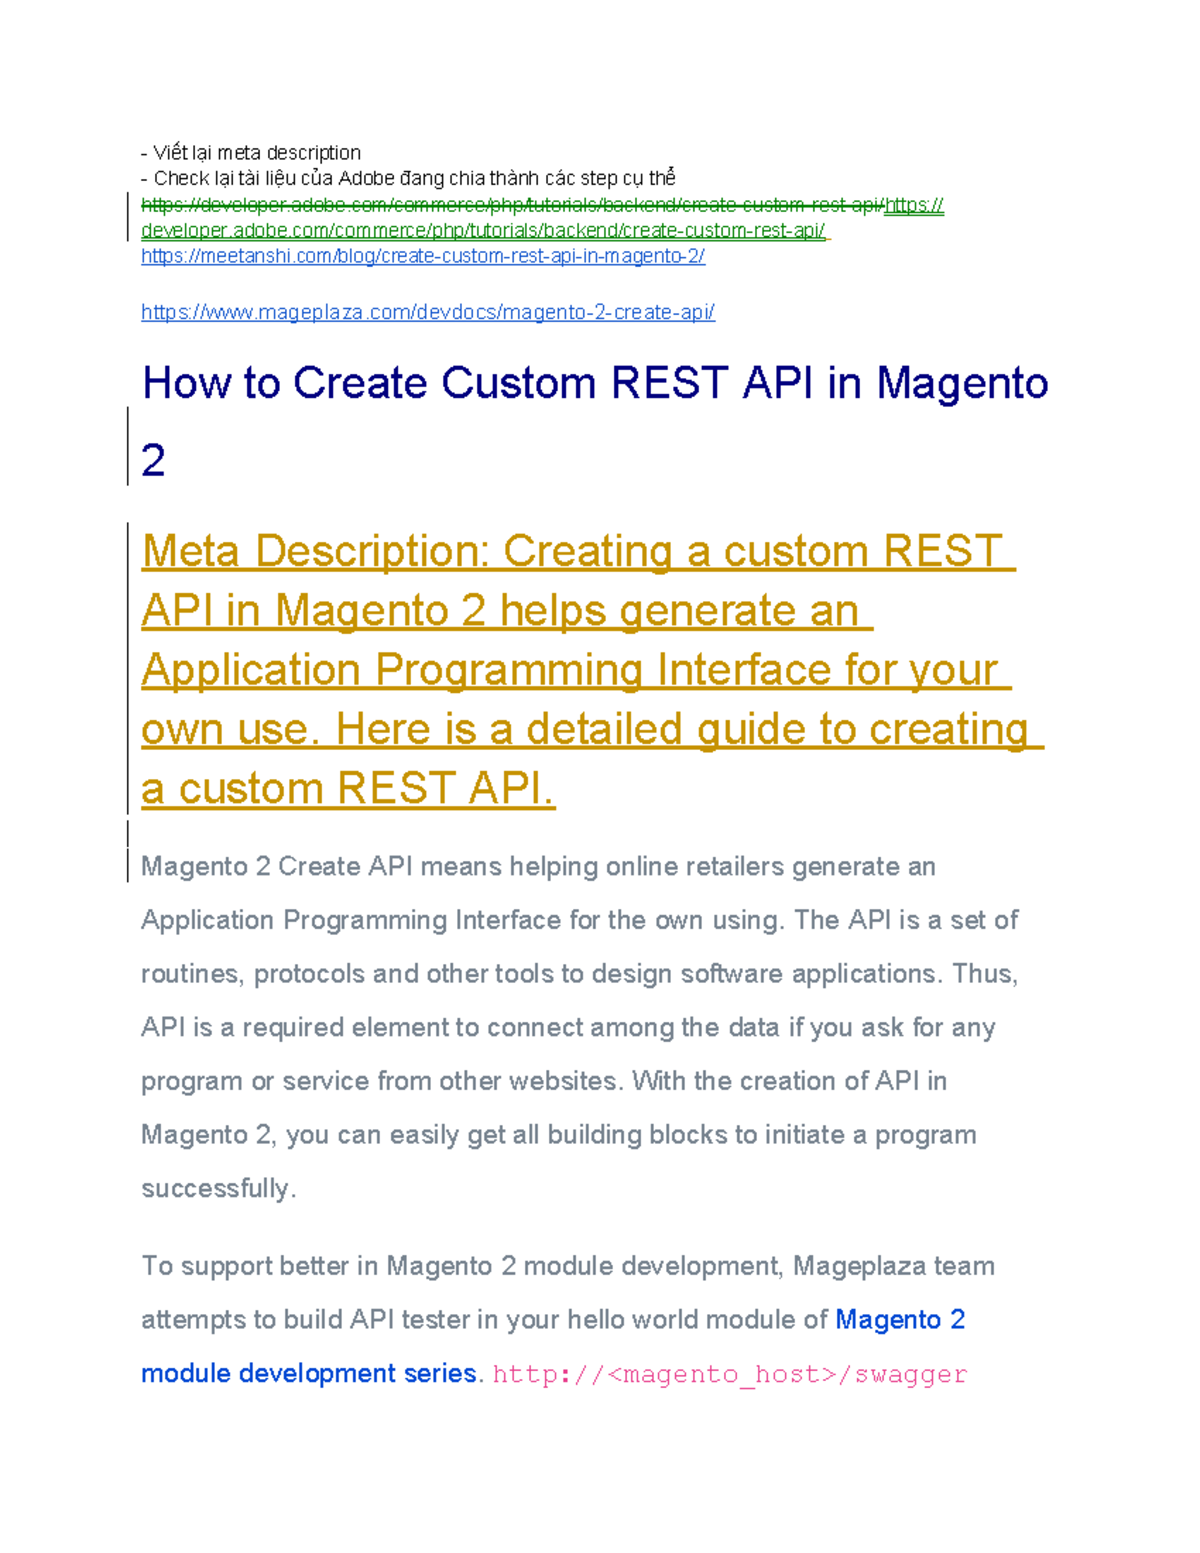1200x1553 pixels.
Task: Click the line starting 'To support better in Magento 2'
Action: point(568,1266)
